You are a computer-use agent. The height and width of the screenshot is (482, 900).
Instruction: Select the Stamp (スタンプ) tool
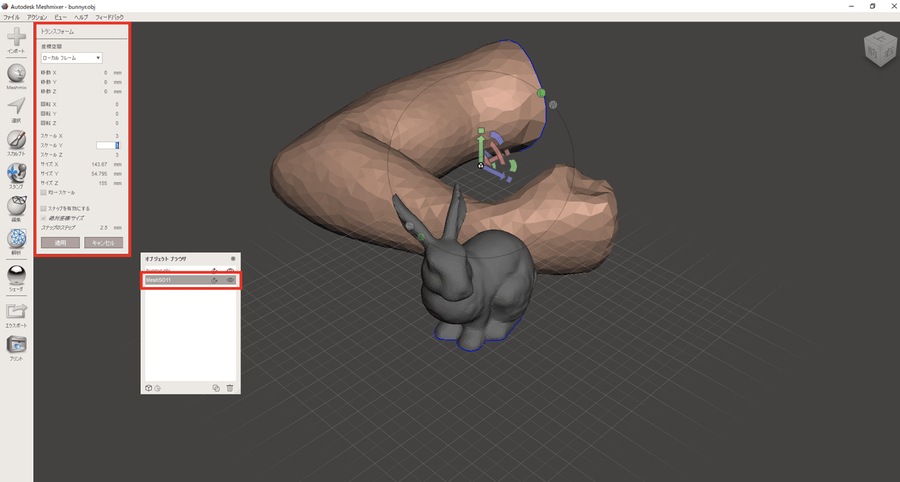16,173
